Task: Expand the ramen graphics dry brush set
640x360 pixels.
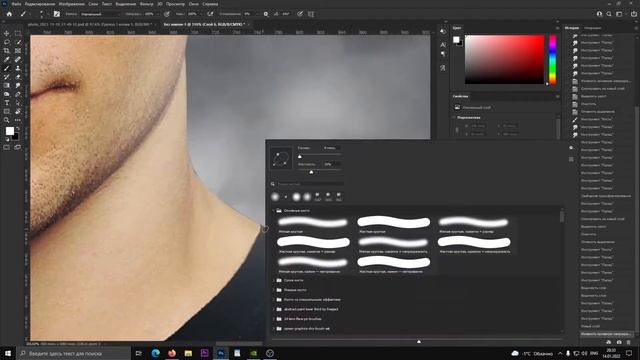Action: pos(273,329)
